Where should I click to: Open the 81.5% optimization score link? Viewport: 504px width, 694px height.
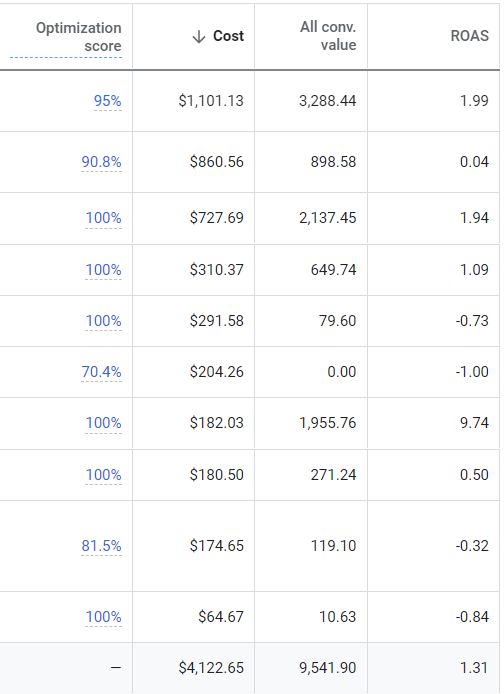tap(101, 546)
